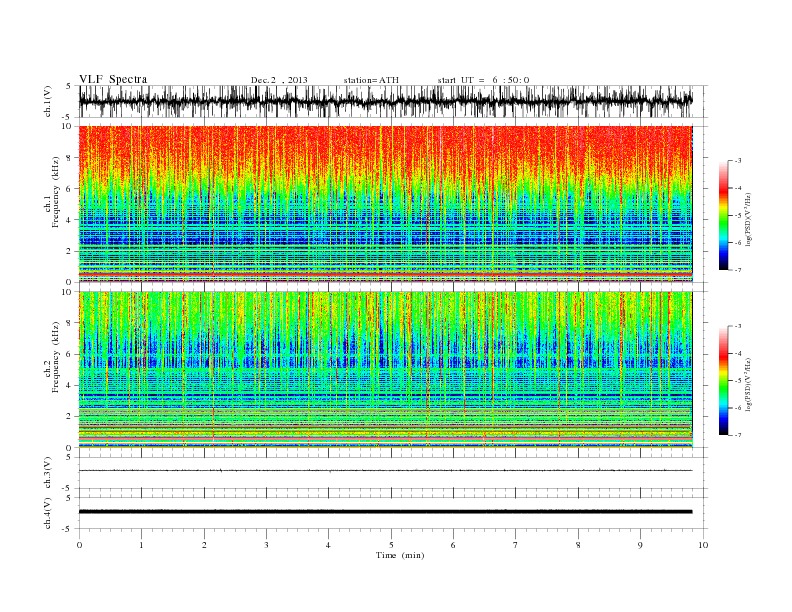
Task: Click the "-3" label on ch.2 color bar
Action: pos(737,326)
